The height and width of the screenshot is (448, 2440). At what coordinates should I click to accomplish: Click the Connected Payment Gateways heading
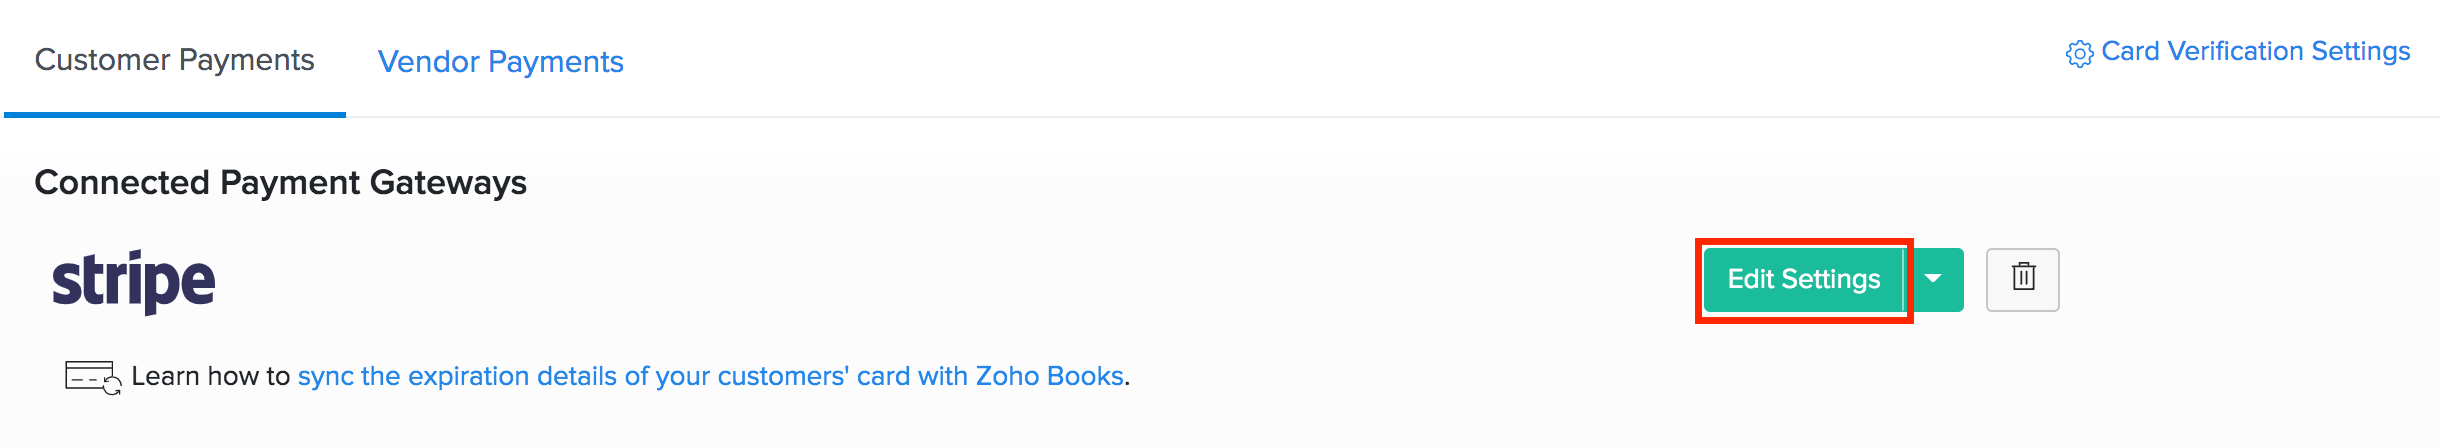(x=280, y=183)
